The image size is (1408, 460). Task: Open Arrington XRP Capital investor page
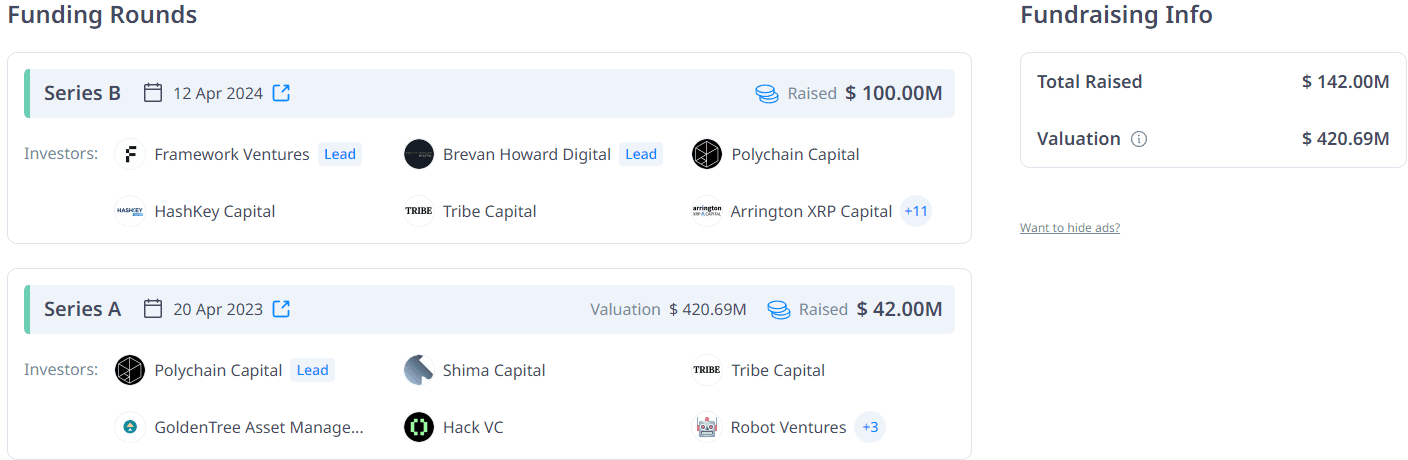[x=811, y=211]
